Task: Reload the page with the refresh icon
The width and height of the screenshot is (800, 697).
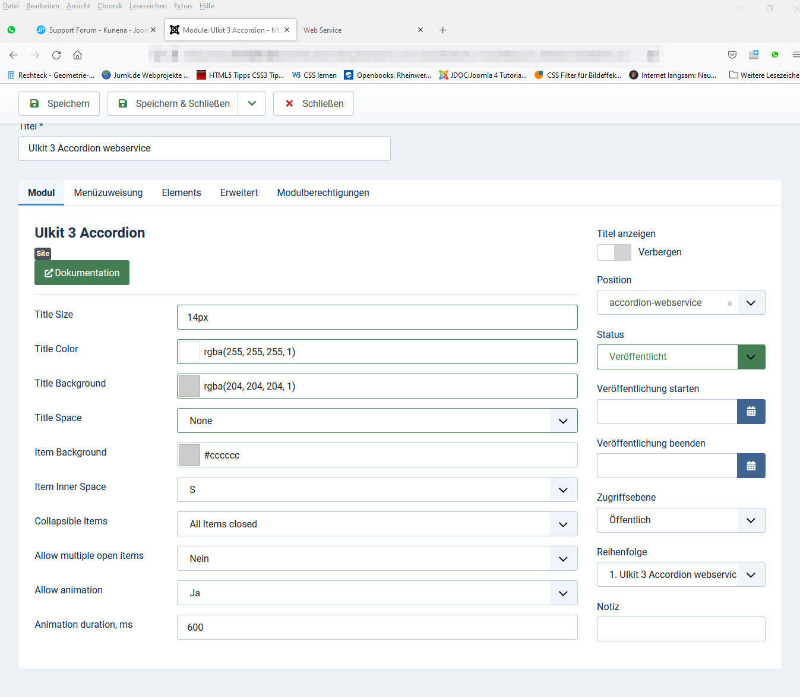Action: [56, 55]
